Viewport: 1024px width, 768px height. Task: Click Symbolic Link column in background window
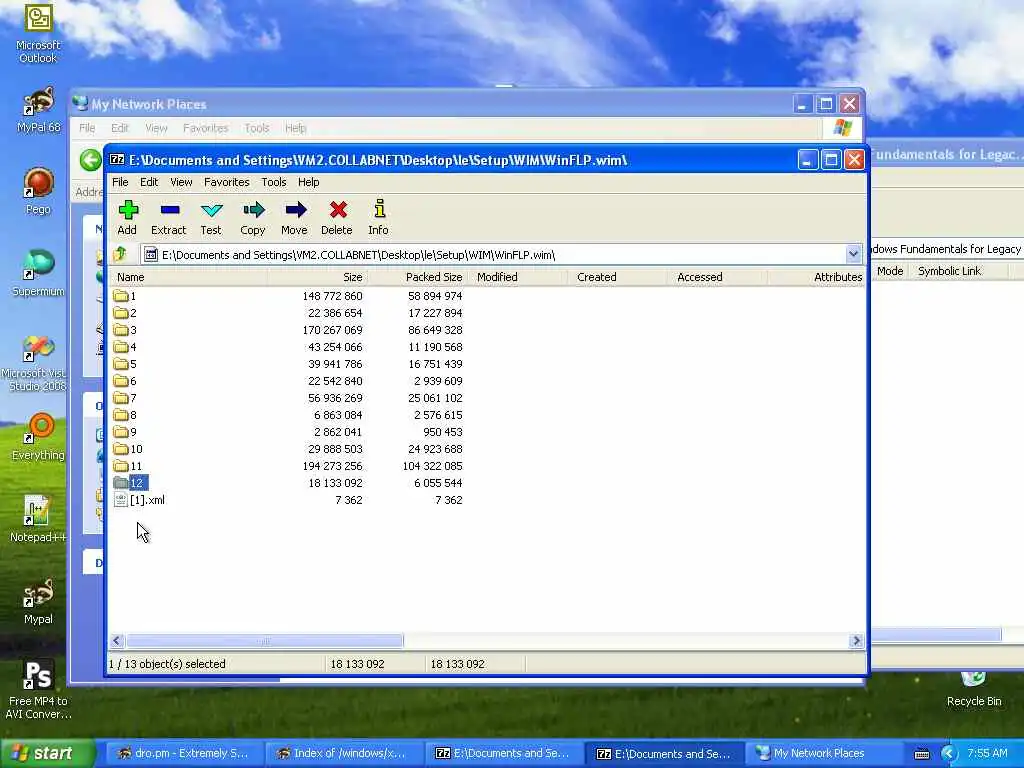tap(949, 271)
